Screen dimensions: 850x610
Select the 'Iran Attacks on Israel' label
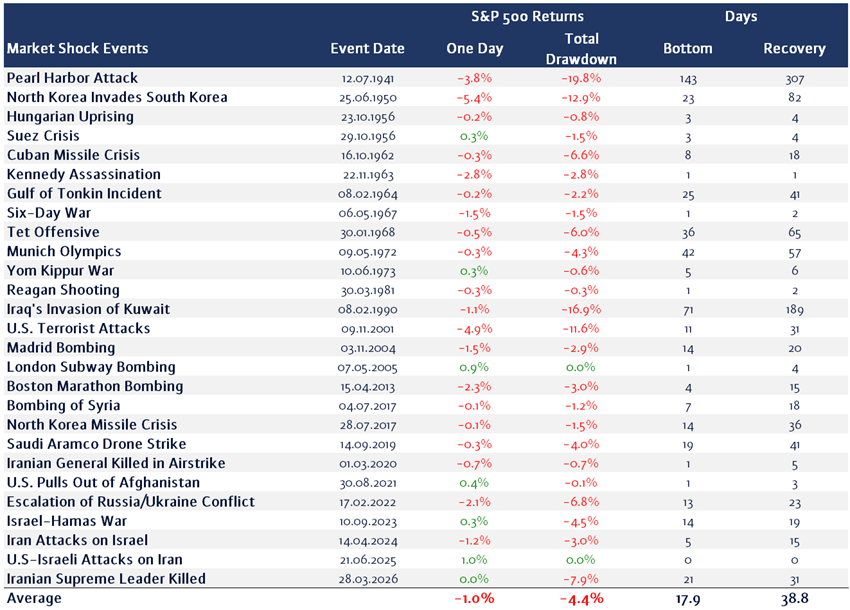coord(77,540)
